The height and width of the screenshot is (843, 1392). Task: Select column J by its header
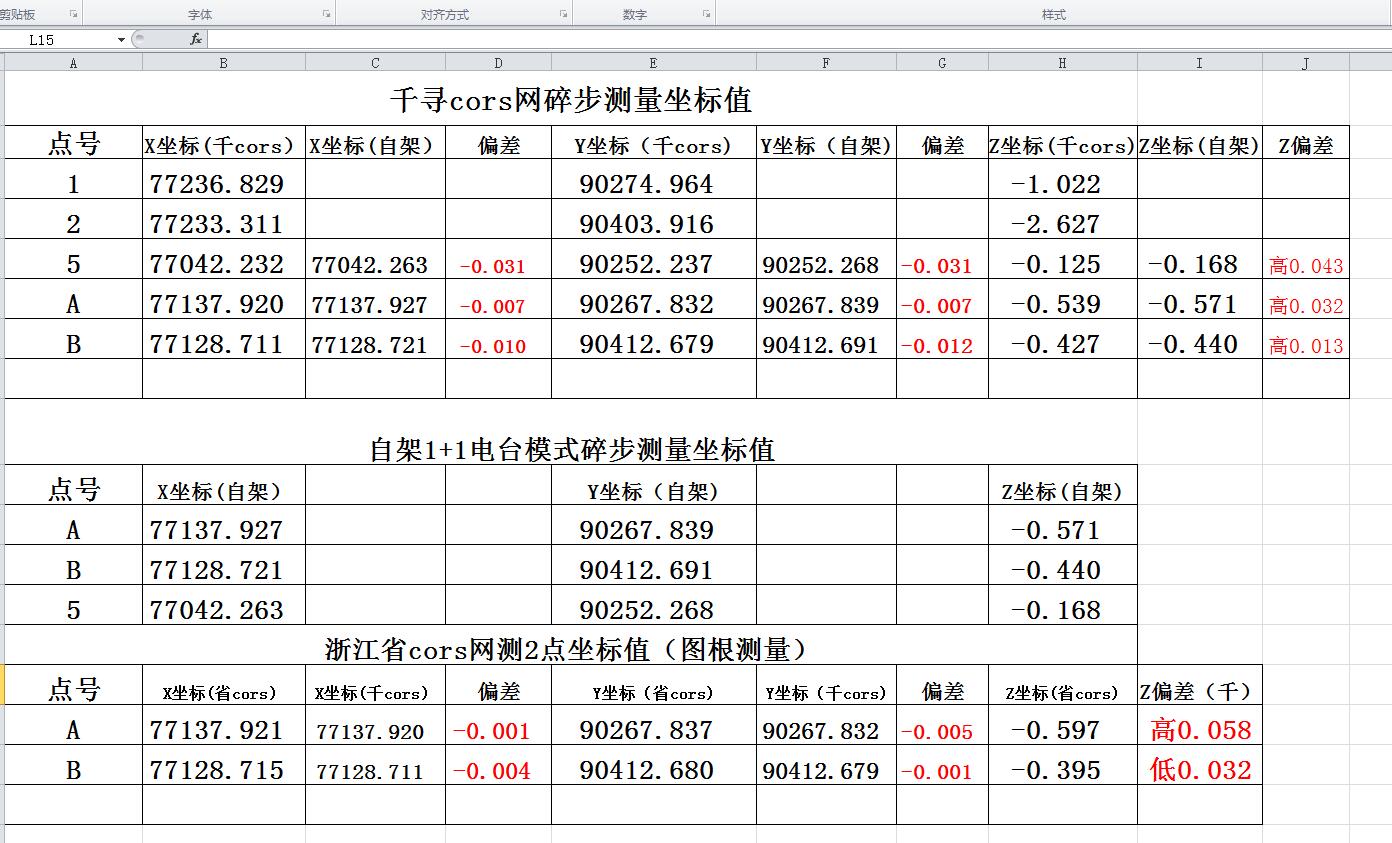pyautogui.click(x=1305, y=63)
